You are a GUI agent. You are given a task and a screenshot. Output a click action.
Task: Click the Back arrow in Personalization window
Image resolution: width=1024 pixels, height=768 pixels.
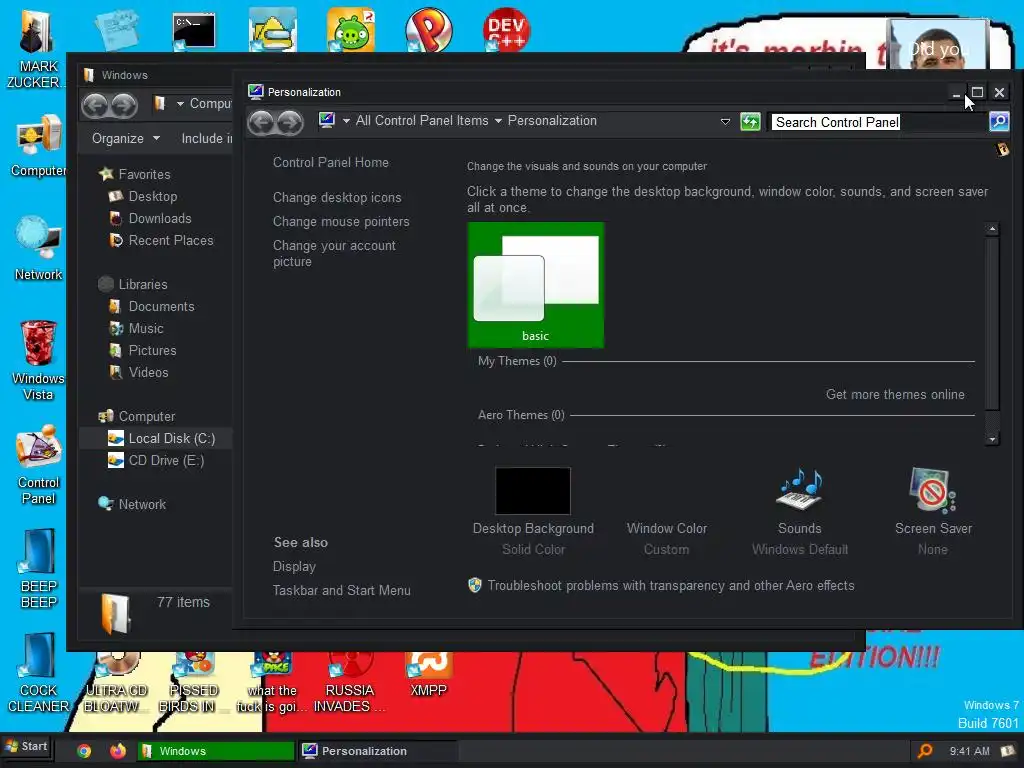point(262,122)
